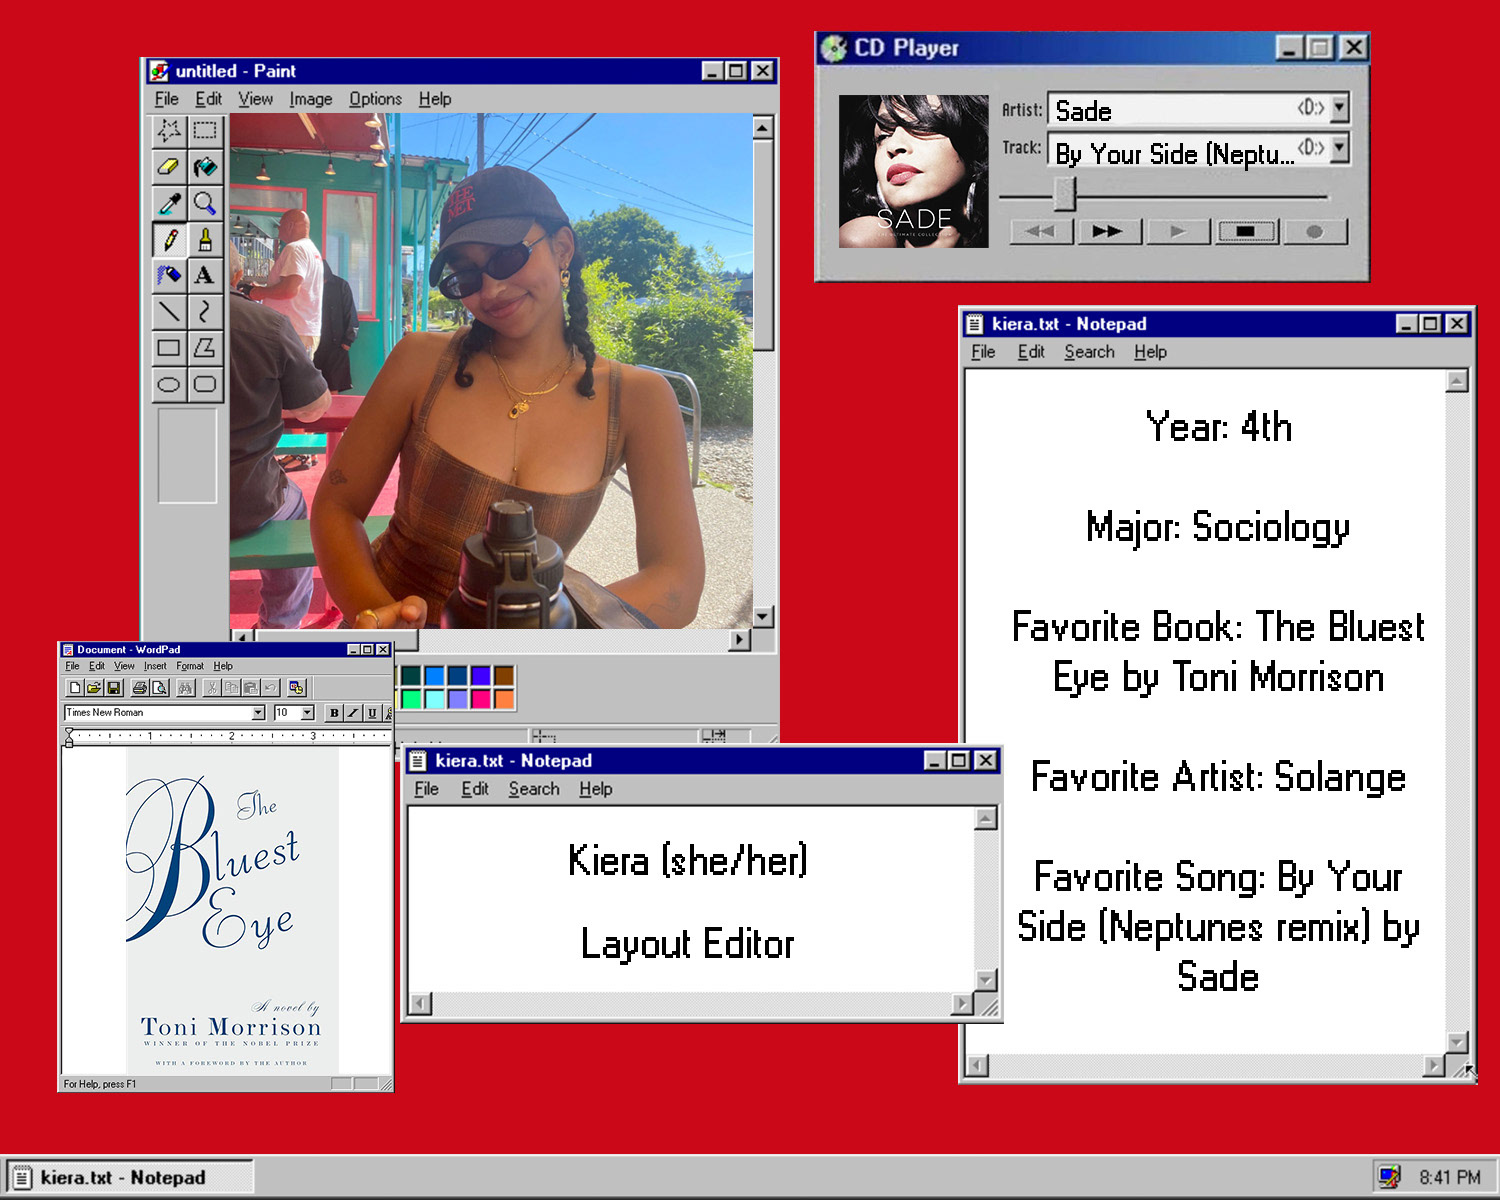Choose the Rectangle shape tool in Paint
Image resolution: width=1500 pixels, height=1200 pixels.
169,347
